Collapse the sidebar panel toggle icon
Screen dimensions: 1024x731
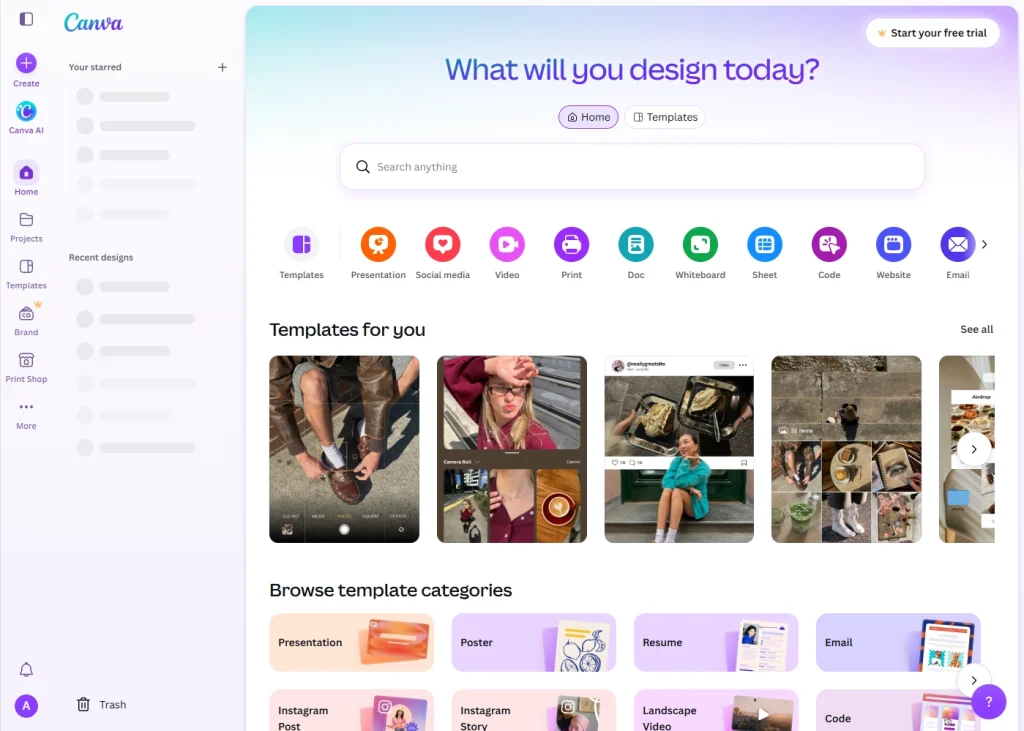[26, 19]
